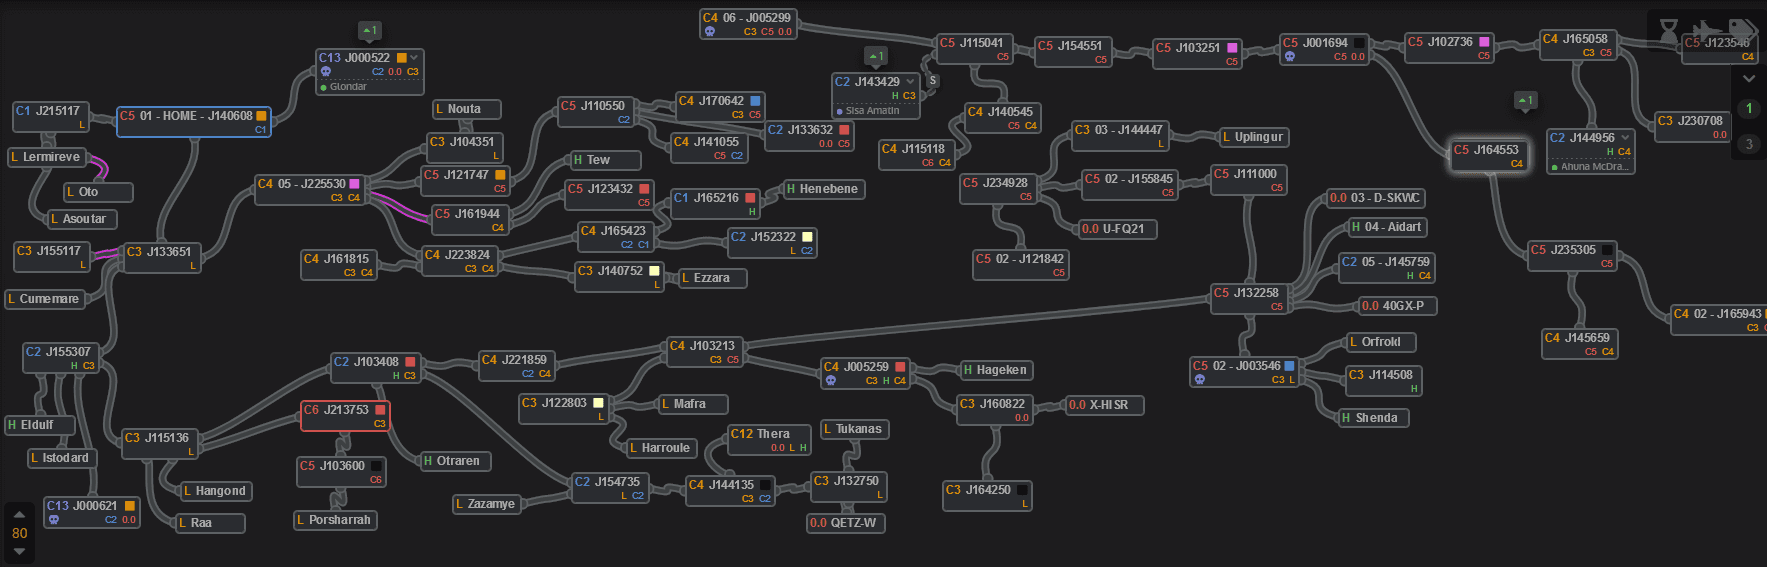Click the pale yellow square on J140752
The height and width of the screenshot is (567, 1767).
click(x=654, y=271)
